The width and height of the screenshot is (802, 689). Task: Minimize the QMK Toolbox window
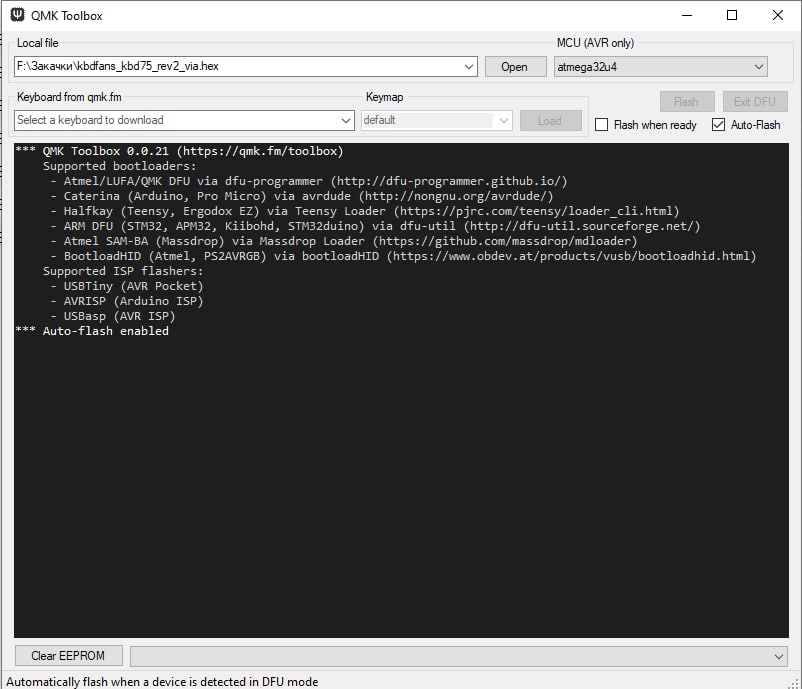(687, 15)
